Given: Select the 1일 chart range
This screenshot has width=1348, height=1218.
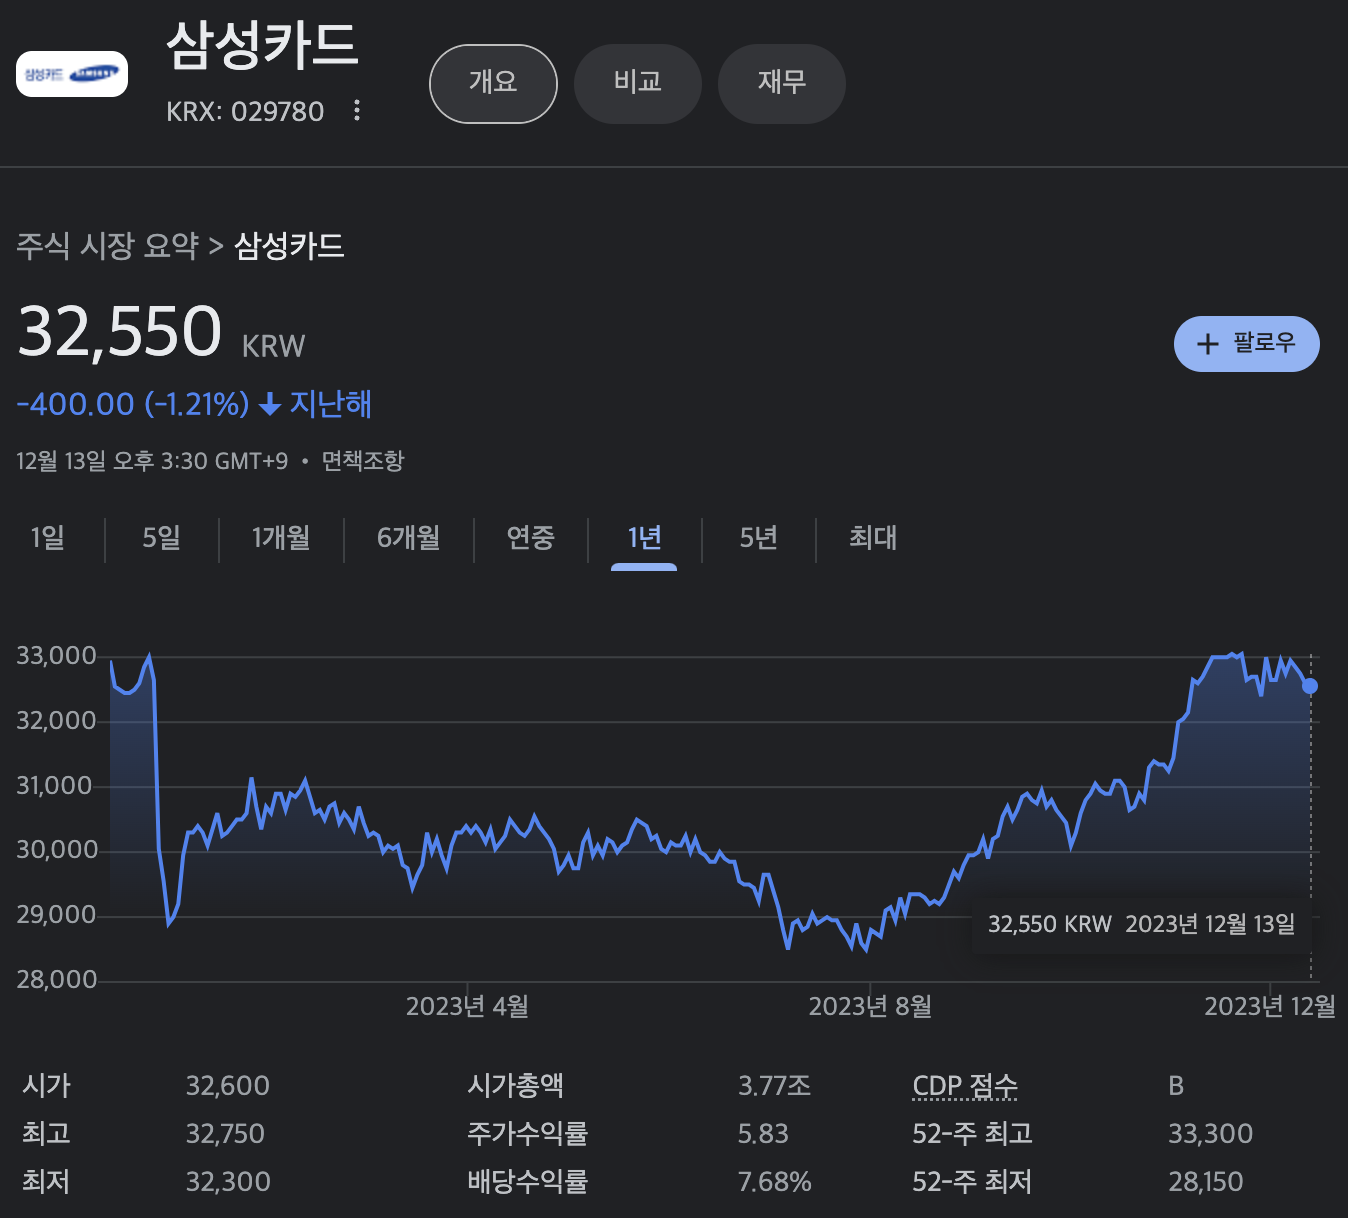Looking at the screenshot, I should pyautogui.click(x=48, y=538).
